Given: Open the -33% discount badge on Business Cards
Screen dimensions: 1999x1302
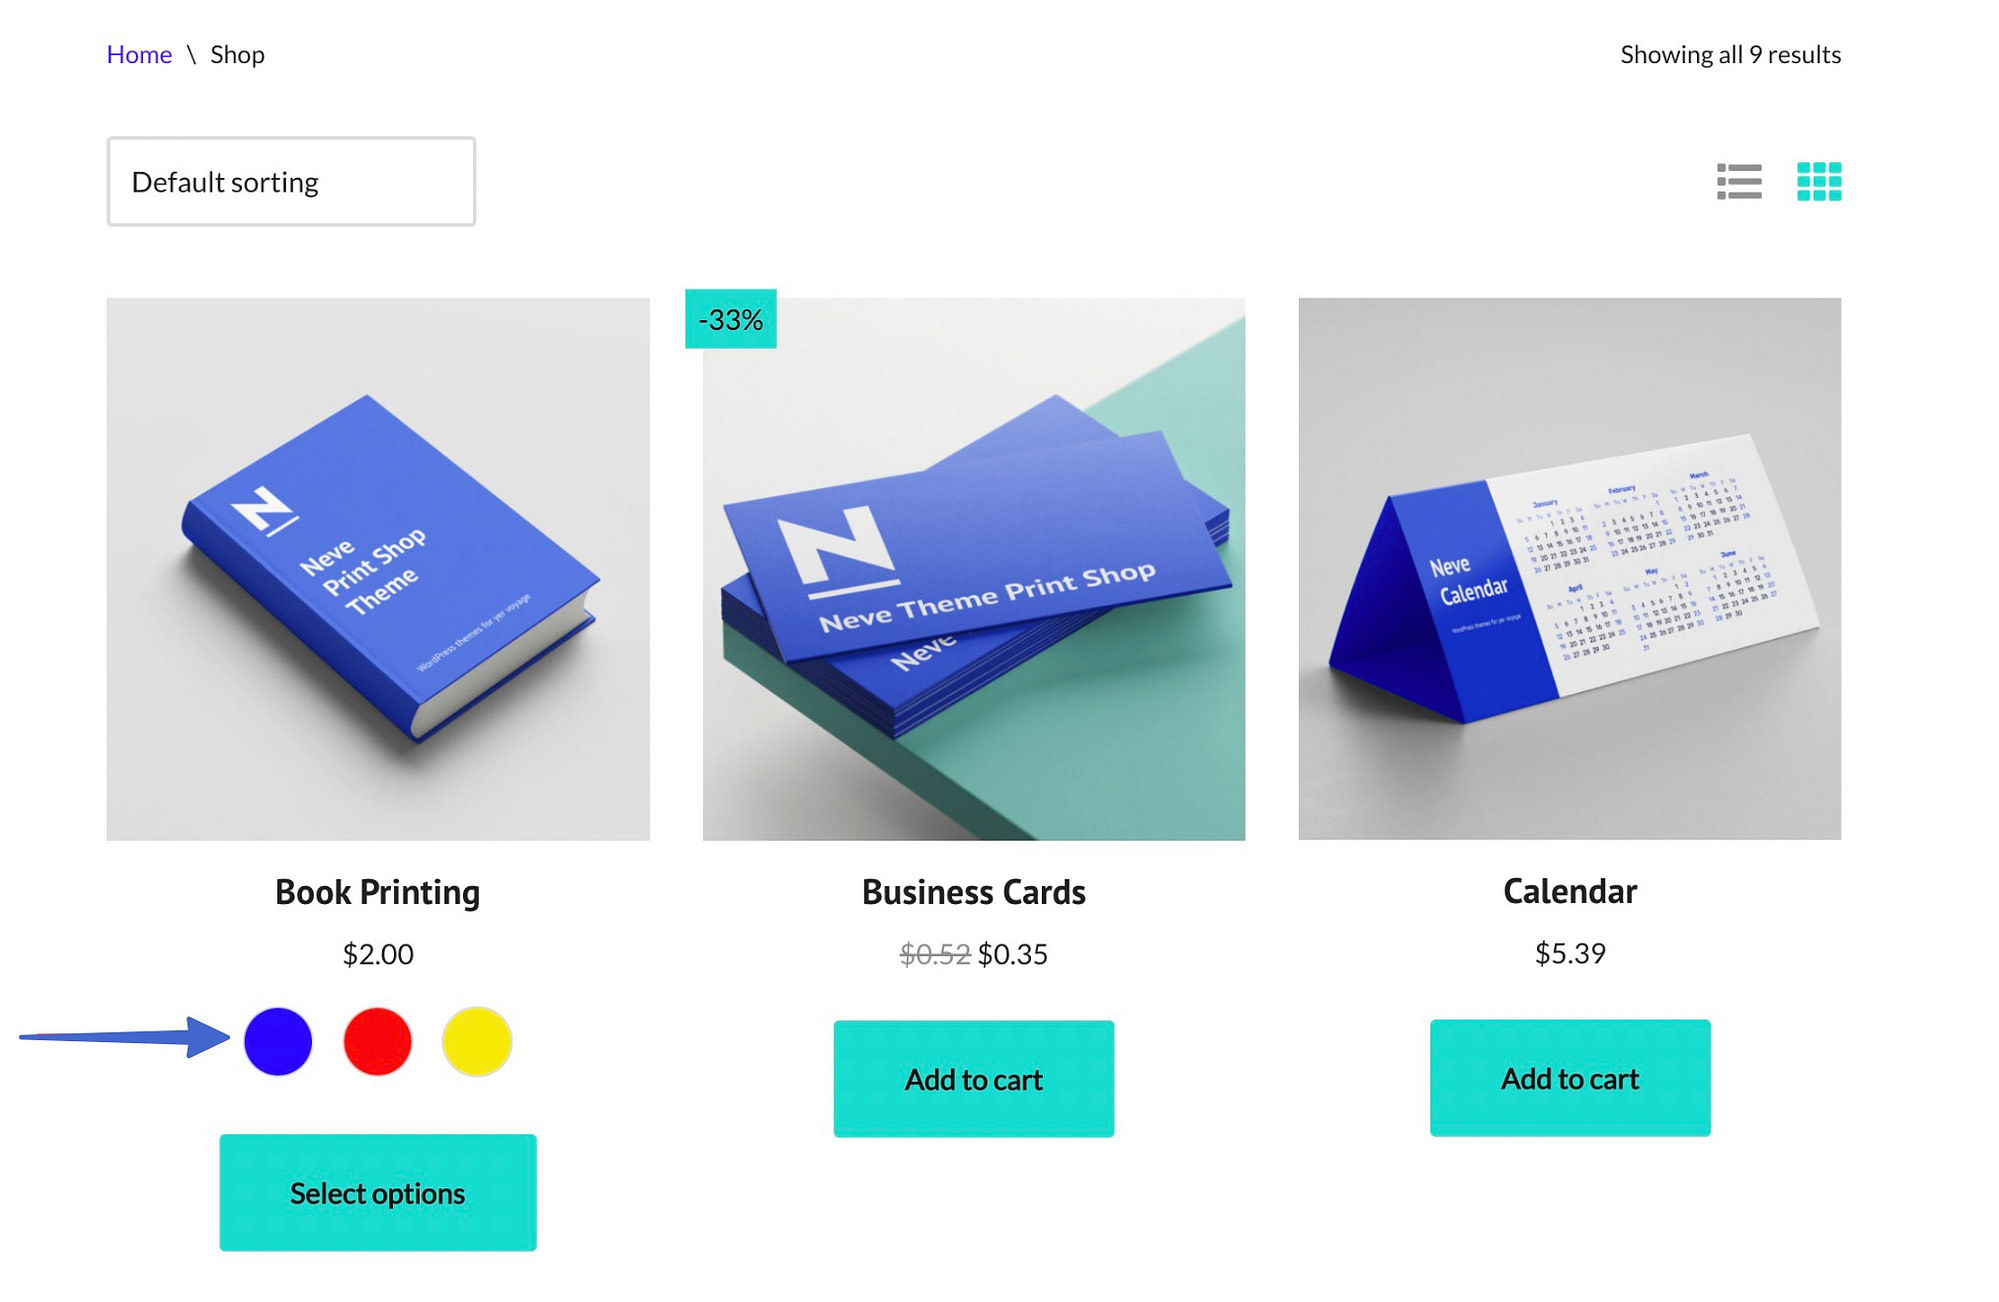Looking at the screenshot, I should pos(731,317).
